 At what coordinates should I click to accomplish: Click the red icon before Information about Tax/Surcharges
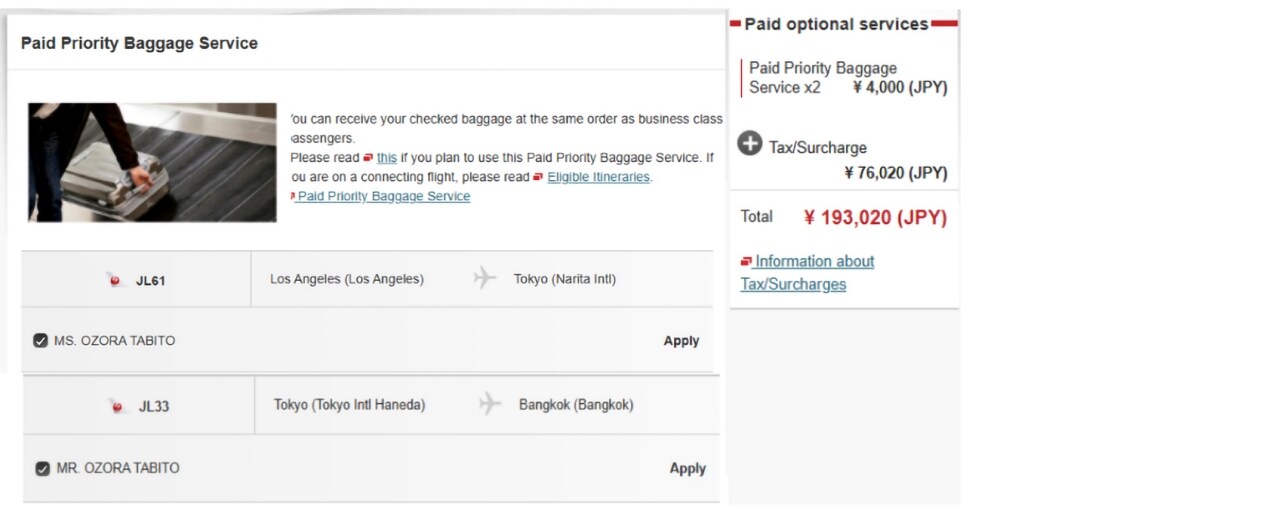[746, 262]
